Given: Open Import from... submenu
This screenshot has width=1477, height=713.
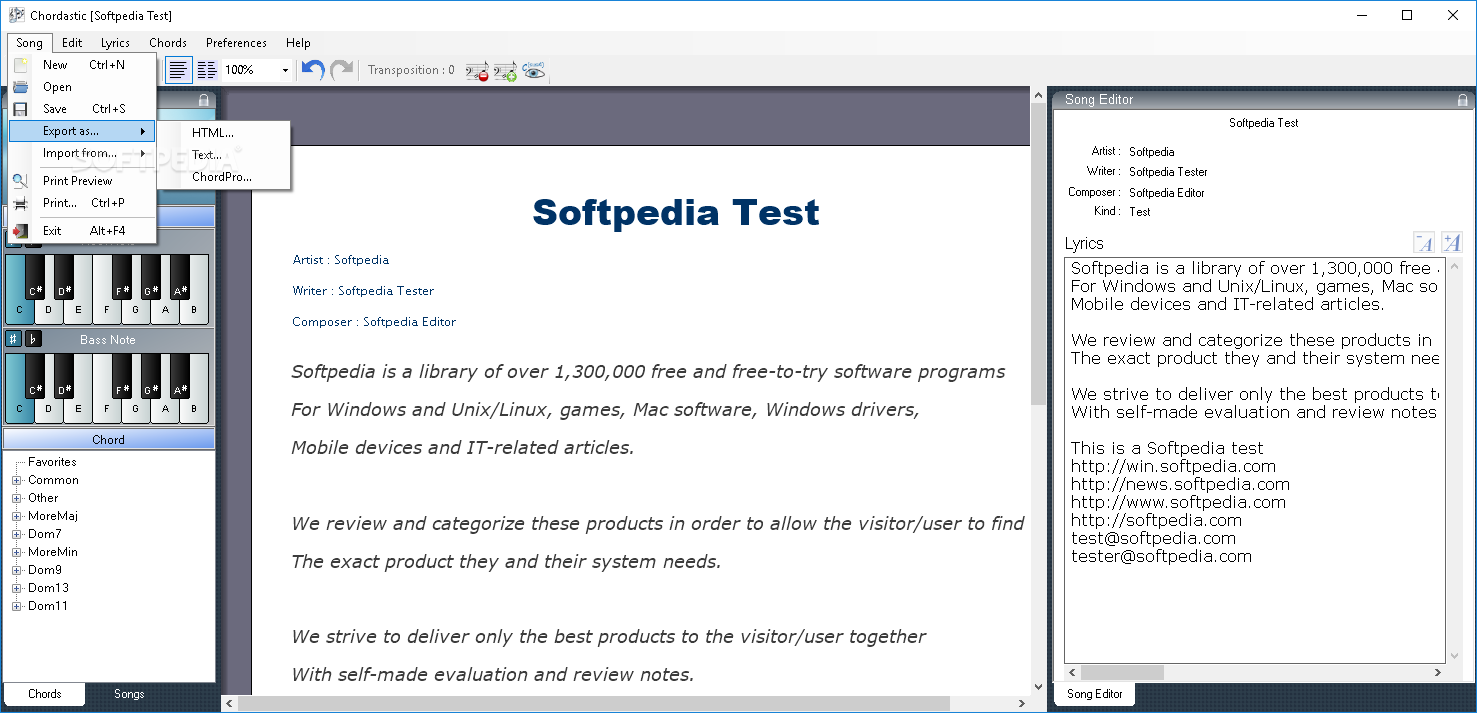Looking at the screenshot, I should [82, 153].
